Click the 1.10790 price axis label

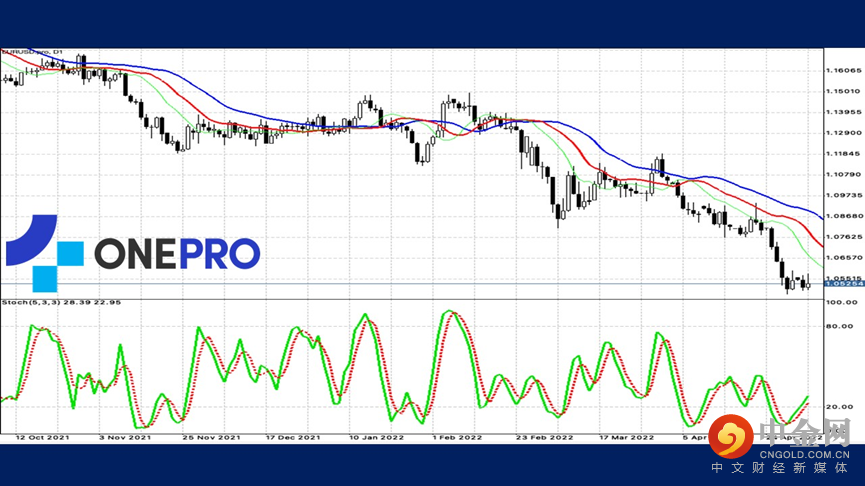[843, 174]
